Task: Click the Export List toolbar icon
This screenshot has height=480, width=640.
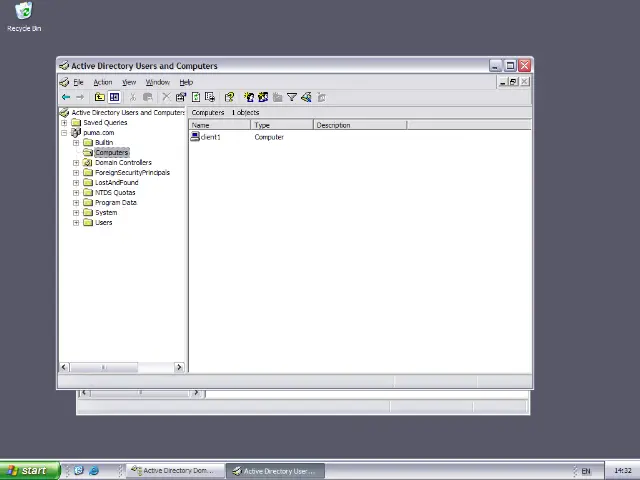Action: [x=210, y=97]
